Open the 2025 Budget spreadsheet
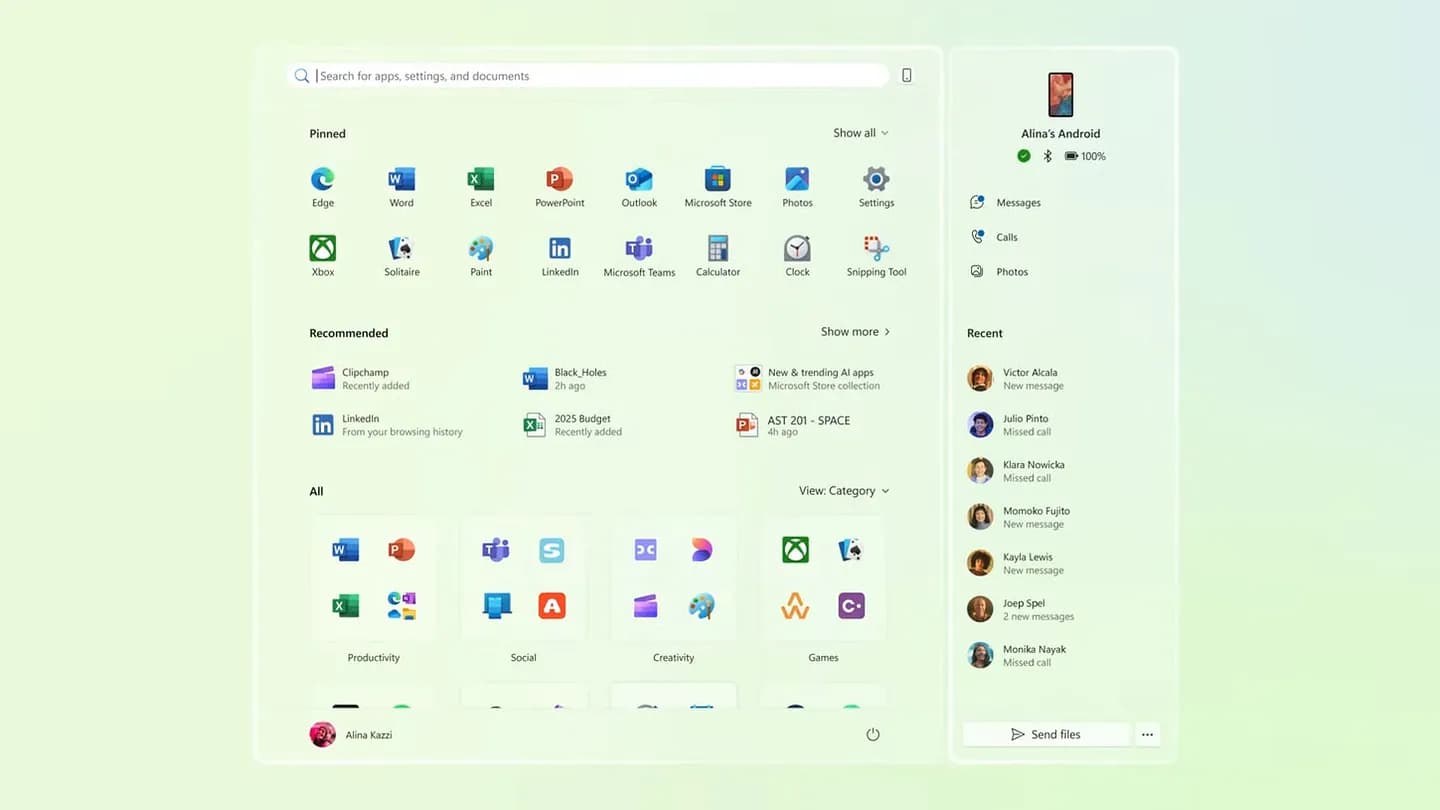The height and width of the screenshot is (810, 1440). click(573, 425)
